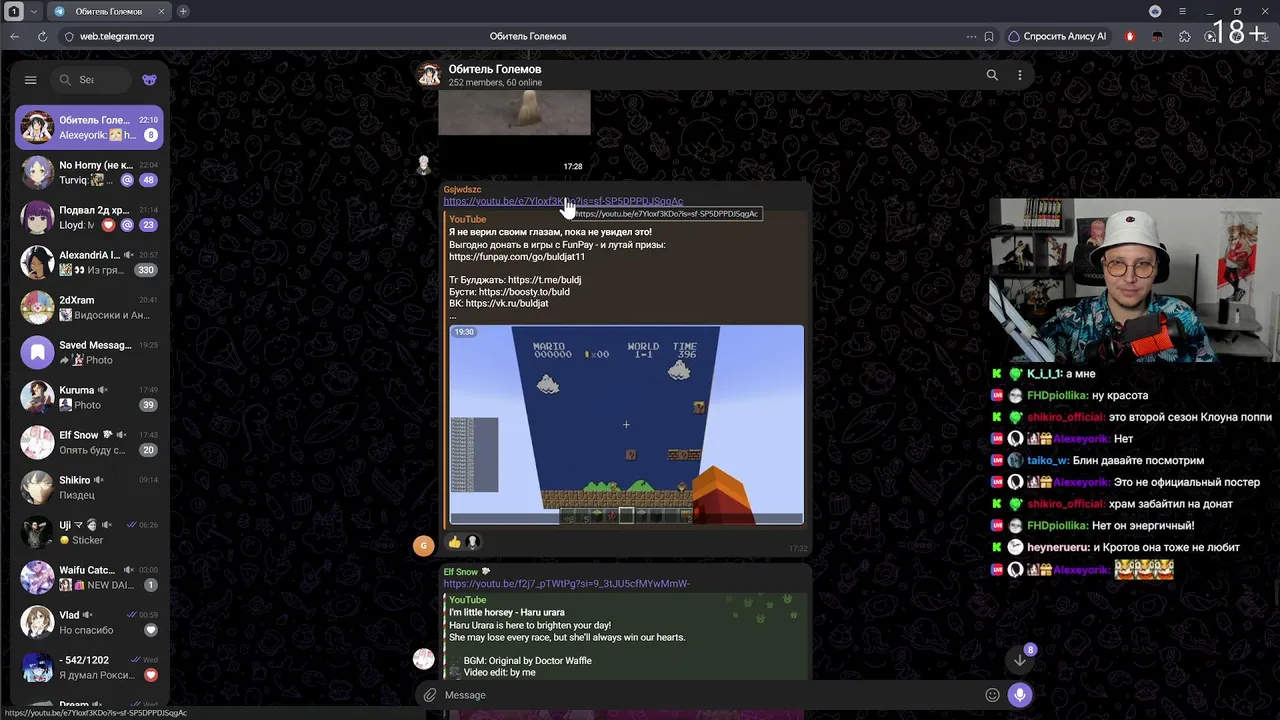This screenshot has width=1280, height=720.
Task: Open the Shikiro chat
Action: pos(90,488)
